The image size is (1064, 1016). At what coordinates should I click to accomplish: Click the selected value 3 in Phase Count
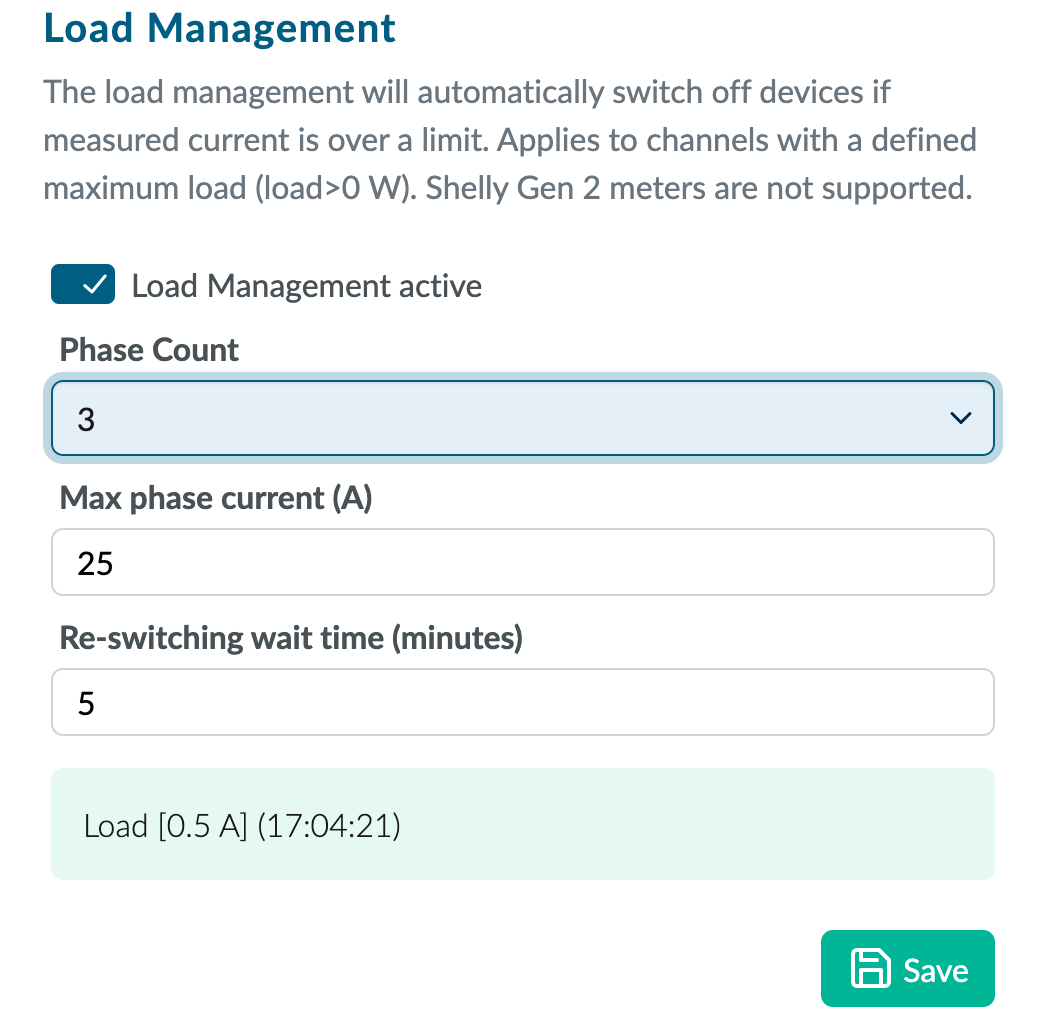86,419
